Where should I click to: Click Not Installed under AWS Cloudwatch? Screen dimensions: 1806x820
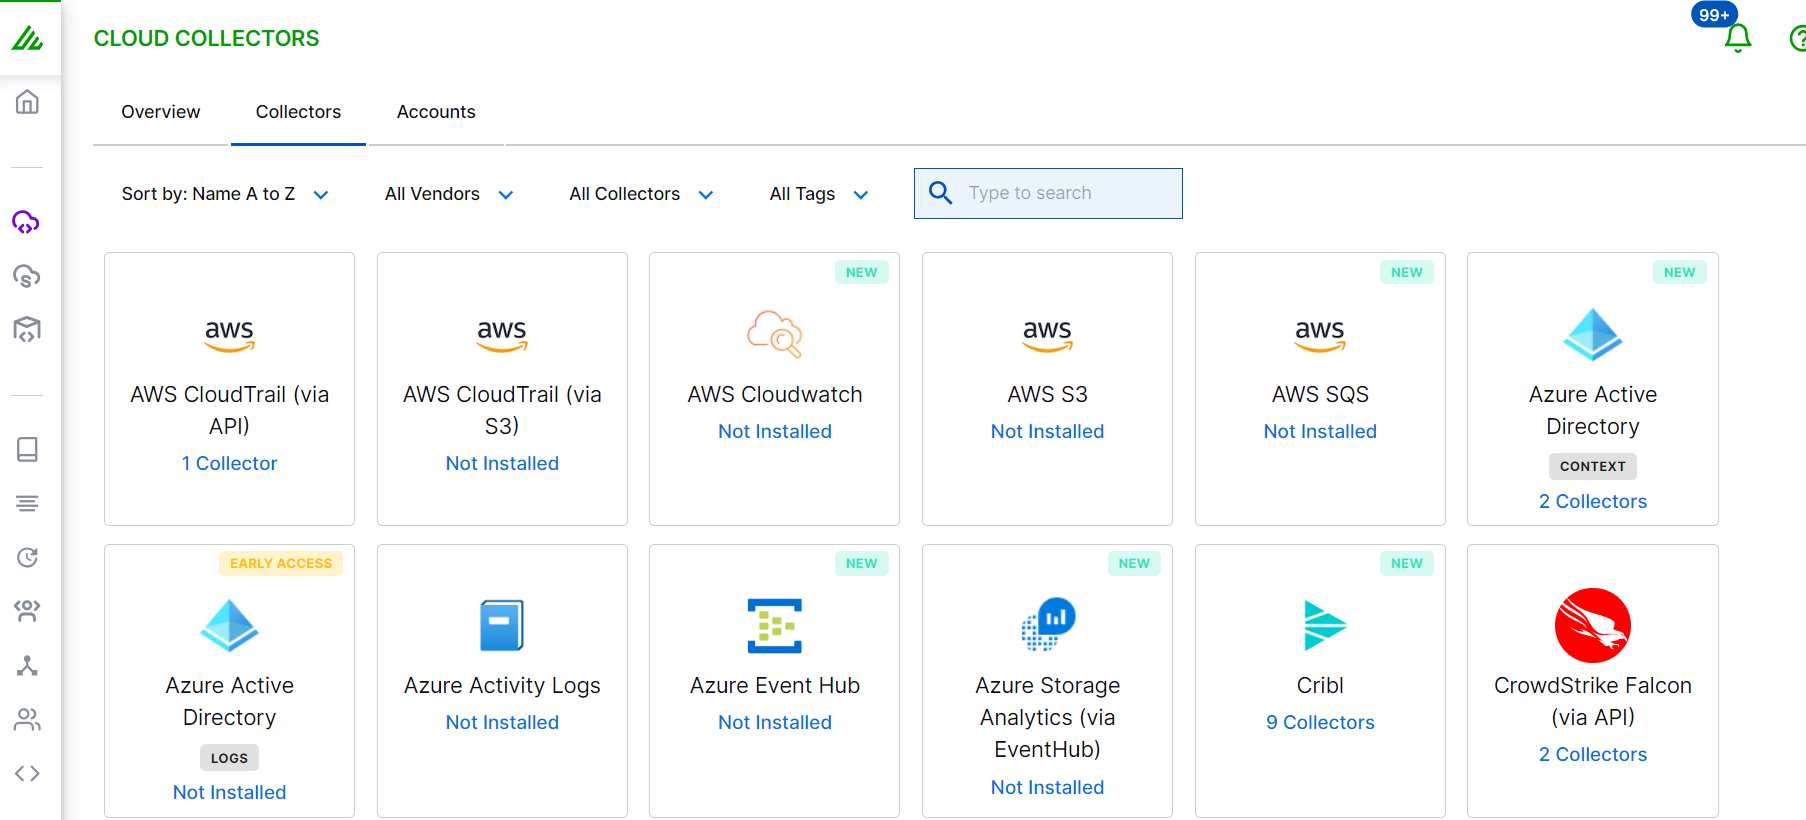click(x=775, y=431)
